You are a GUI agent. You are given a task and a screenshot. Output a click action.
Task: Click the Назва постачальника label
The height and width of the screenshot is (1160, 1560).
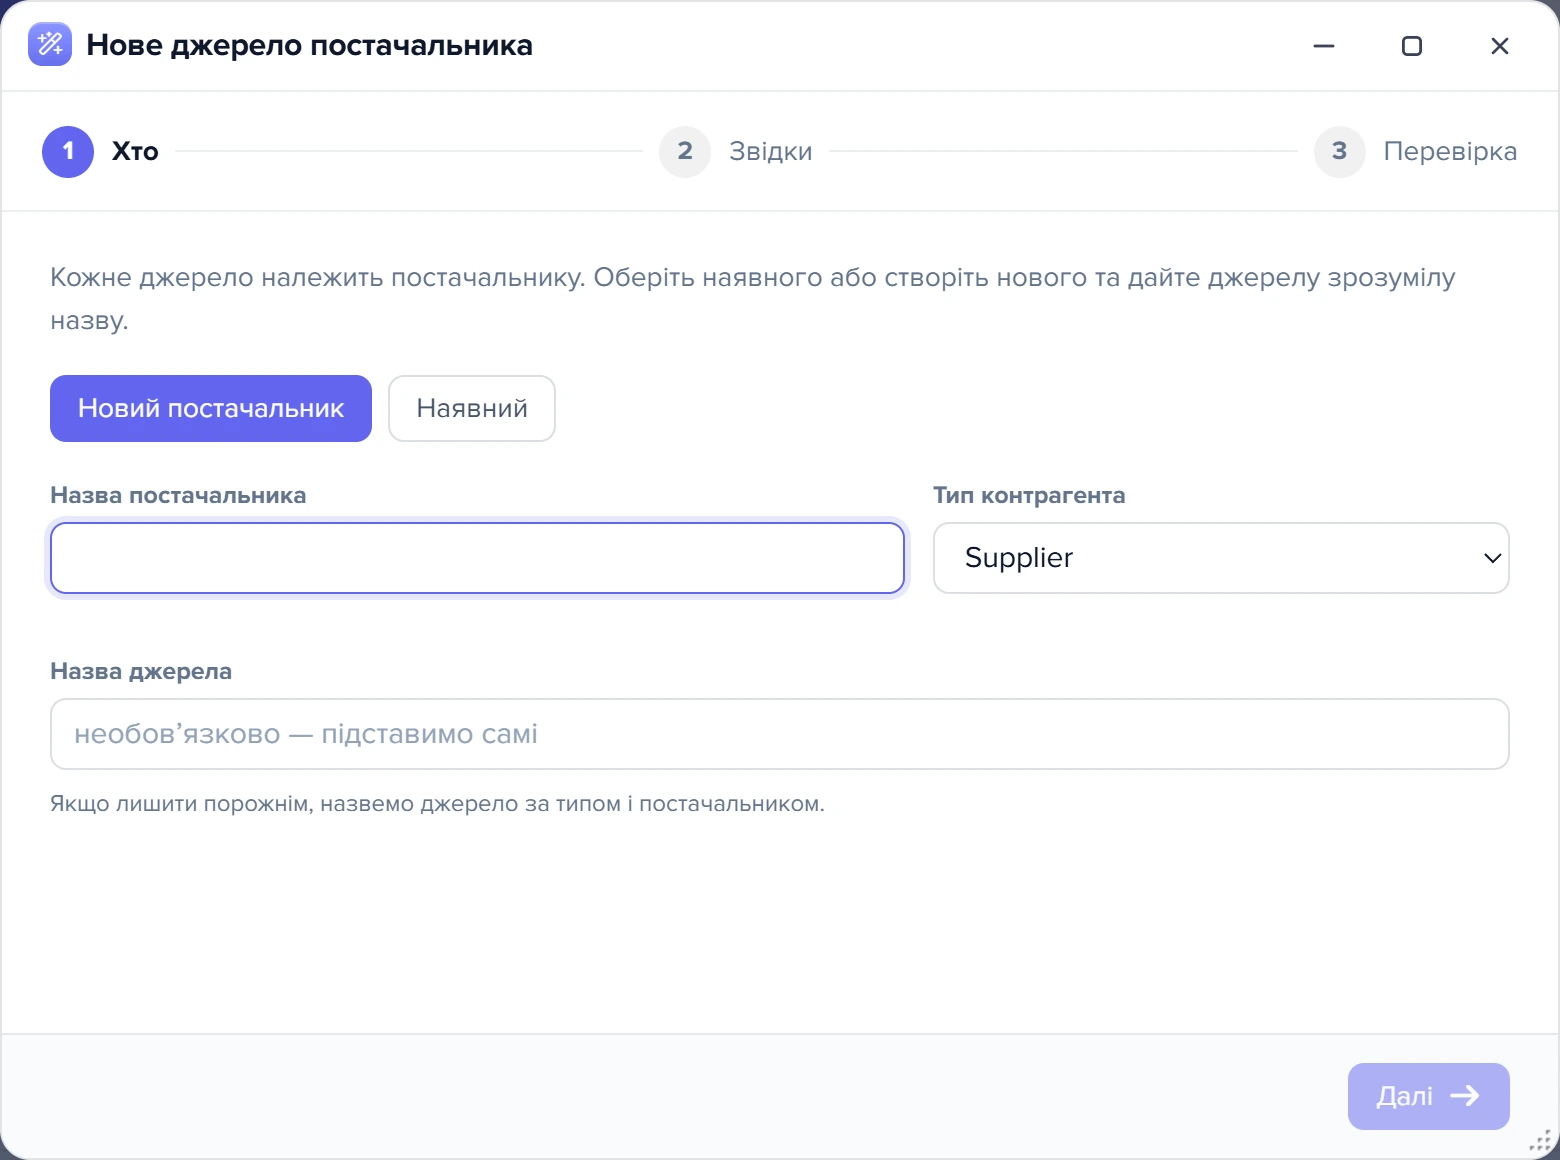click(178, 495)
